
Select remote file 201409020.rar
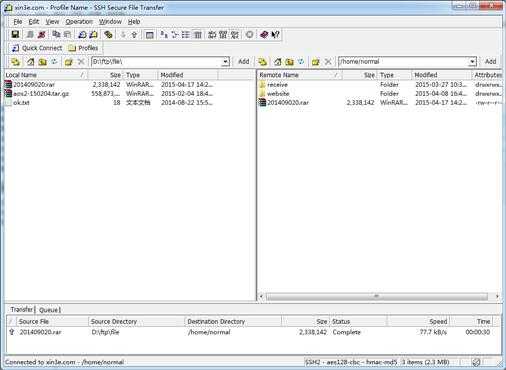tap(288, 103)
